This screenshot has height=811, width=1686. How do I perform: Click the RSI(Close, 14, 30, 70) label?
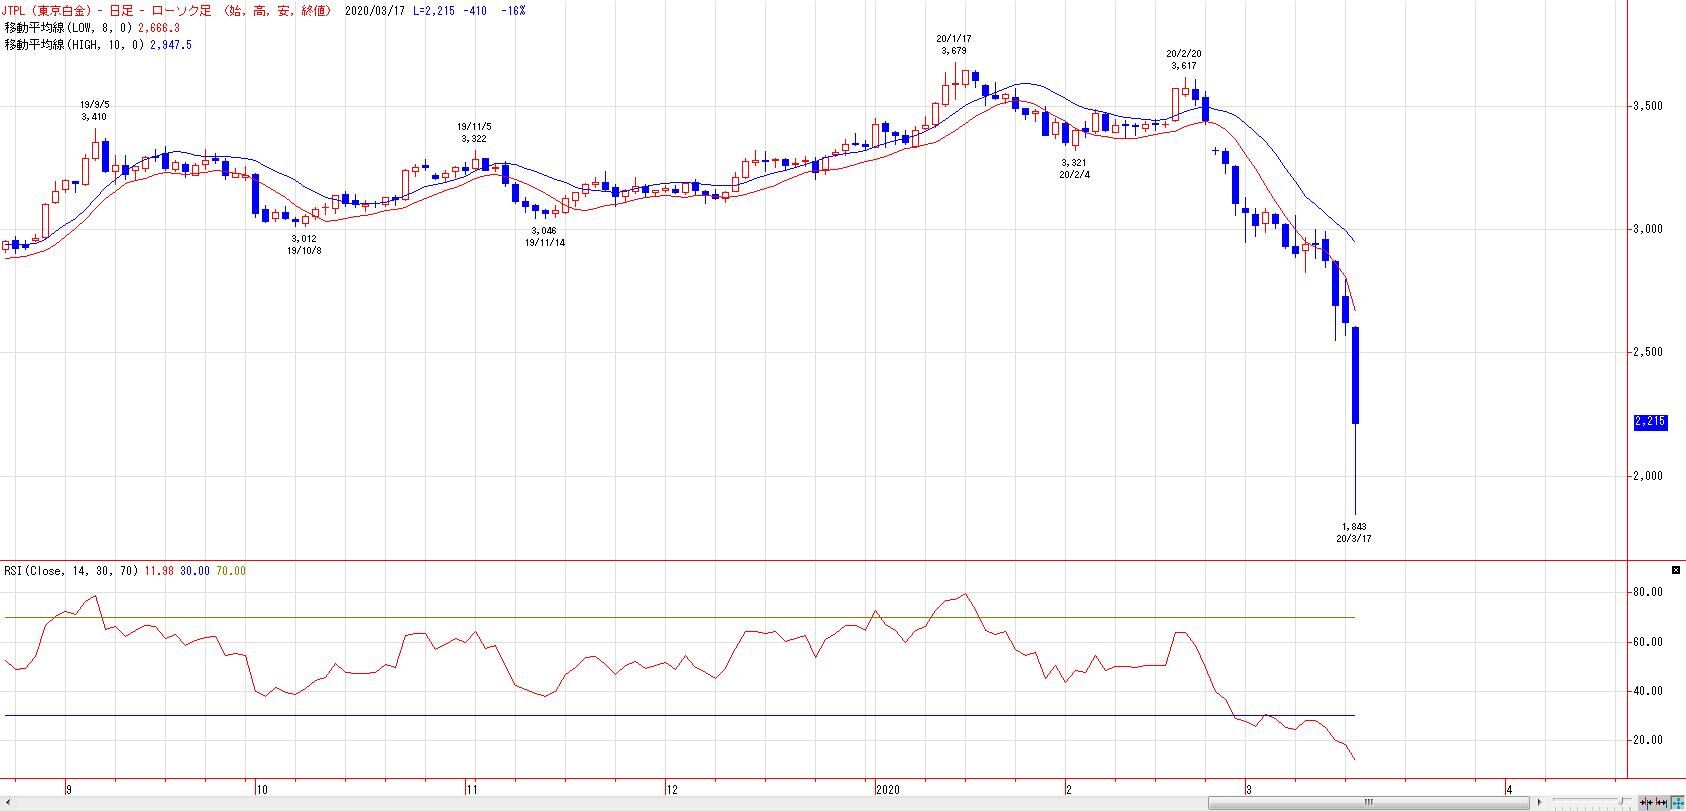click(71, 571)
